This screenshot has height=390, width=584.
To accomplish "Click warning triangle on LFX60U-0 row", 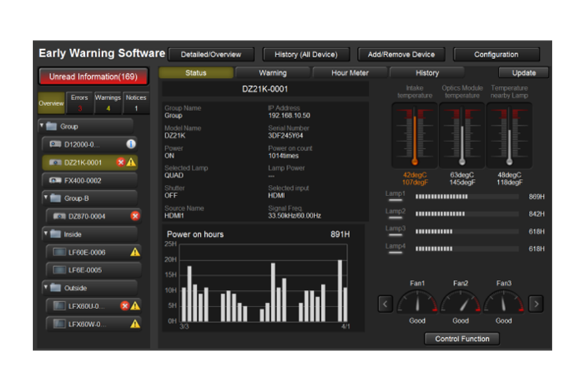I will click(135, 306).
